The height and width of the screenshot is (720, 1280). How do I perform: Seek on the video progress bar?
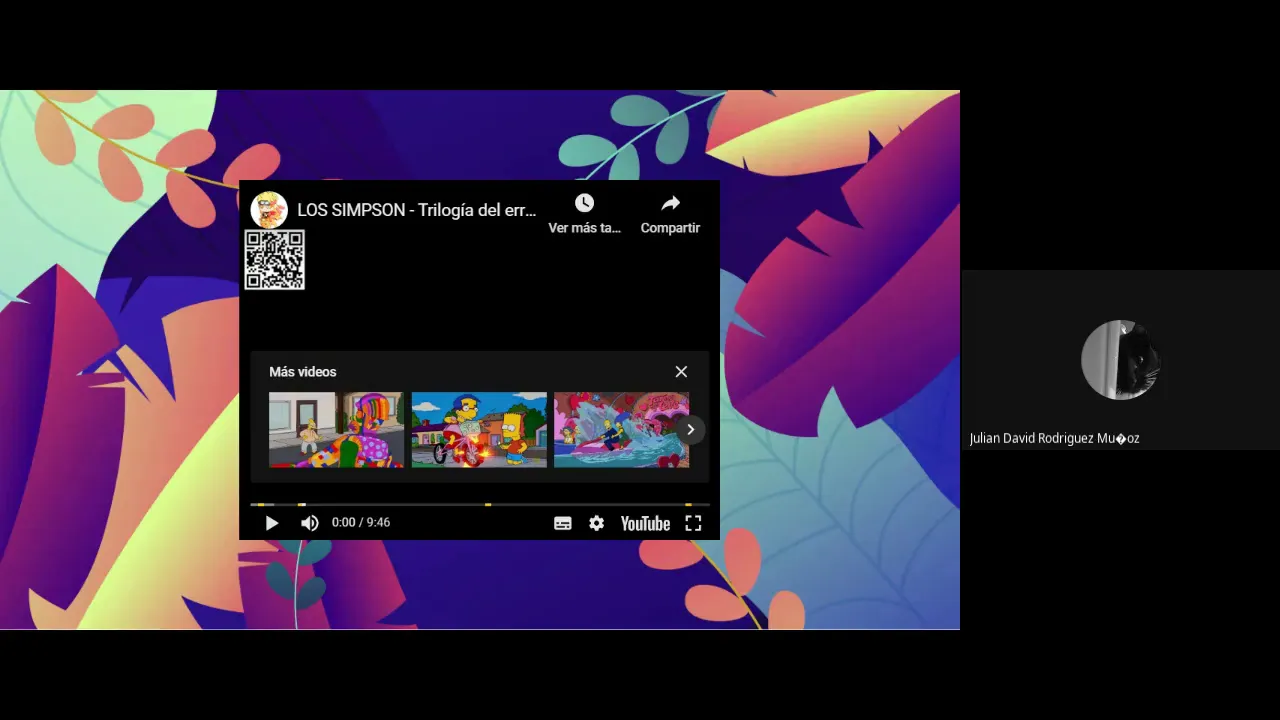[479, 505]
